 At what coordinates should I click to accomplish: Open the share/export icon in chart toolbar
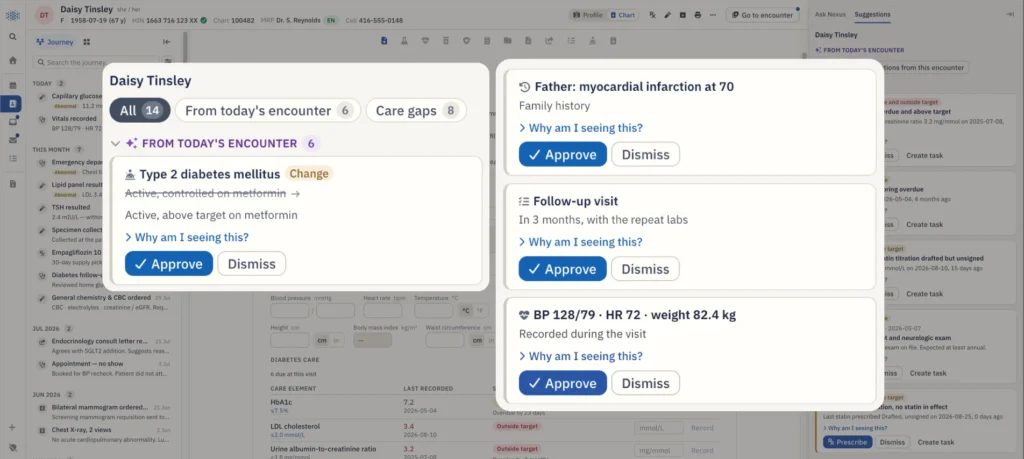549,40
